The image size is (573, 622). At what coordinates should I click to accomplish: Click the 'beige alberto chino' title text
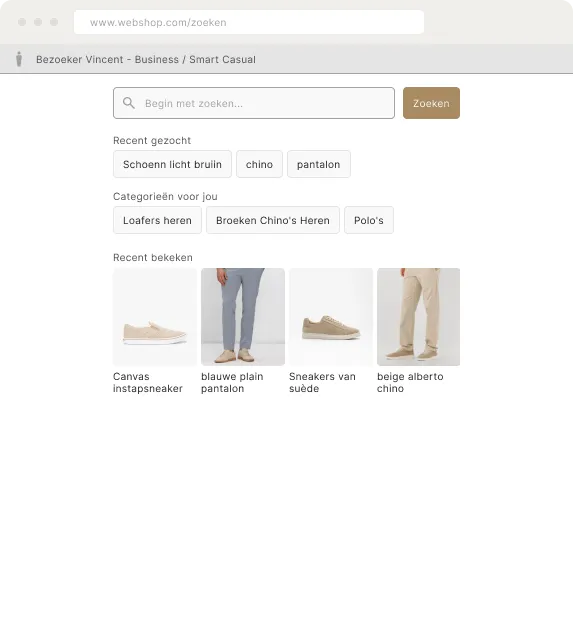pyautogui.click(x=410, y=382)
